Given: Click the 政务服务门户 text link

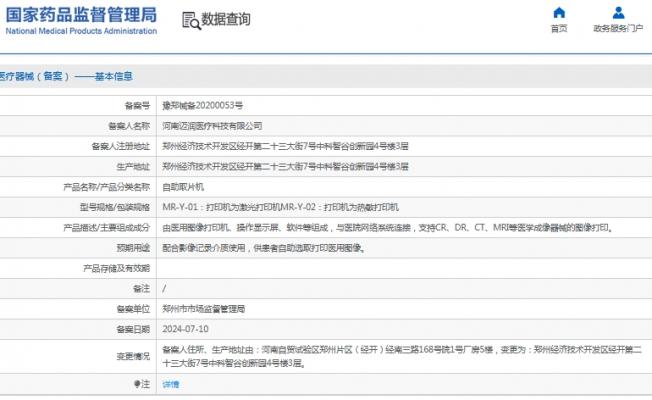Looking at the screenshot, I should 618,28.
